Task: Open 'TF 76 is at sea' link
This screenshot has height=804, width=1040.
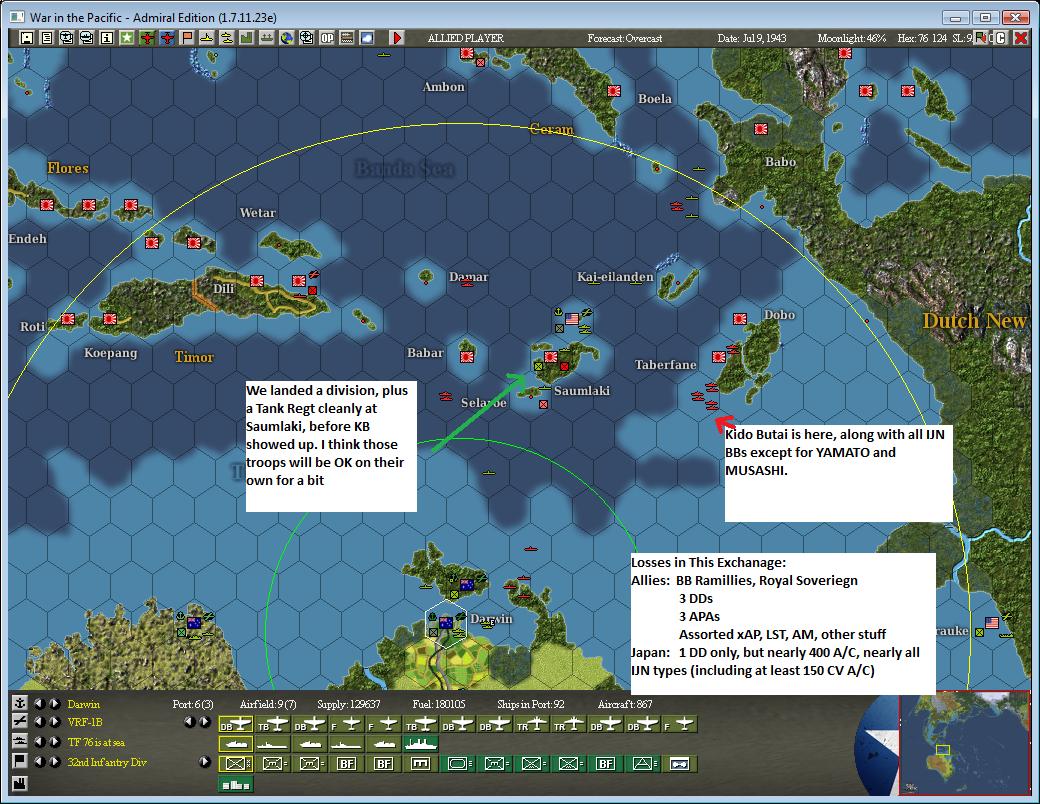Action: (96, 742)
